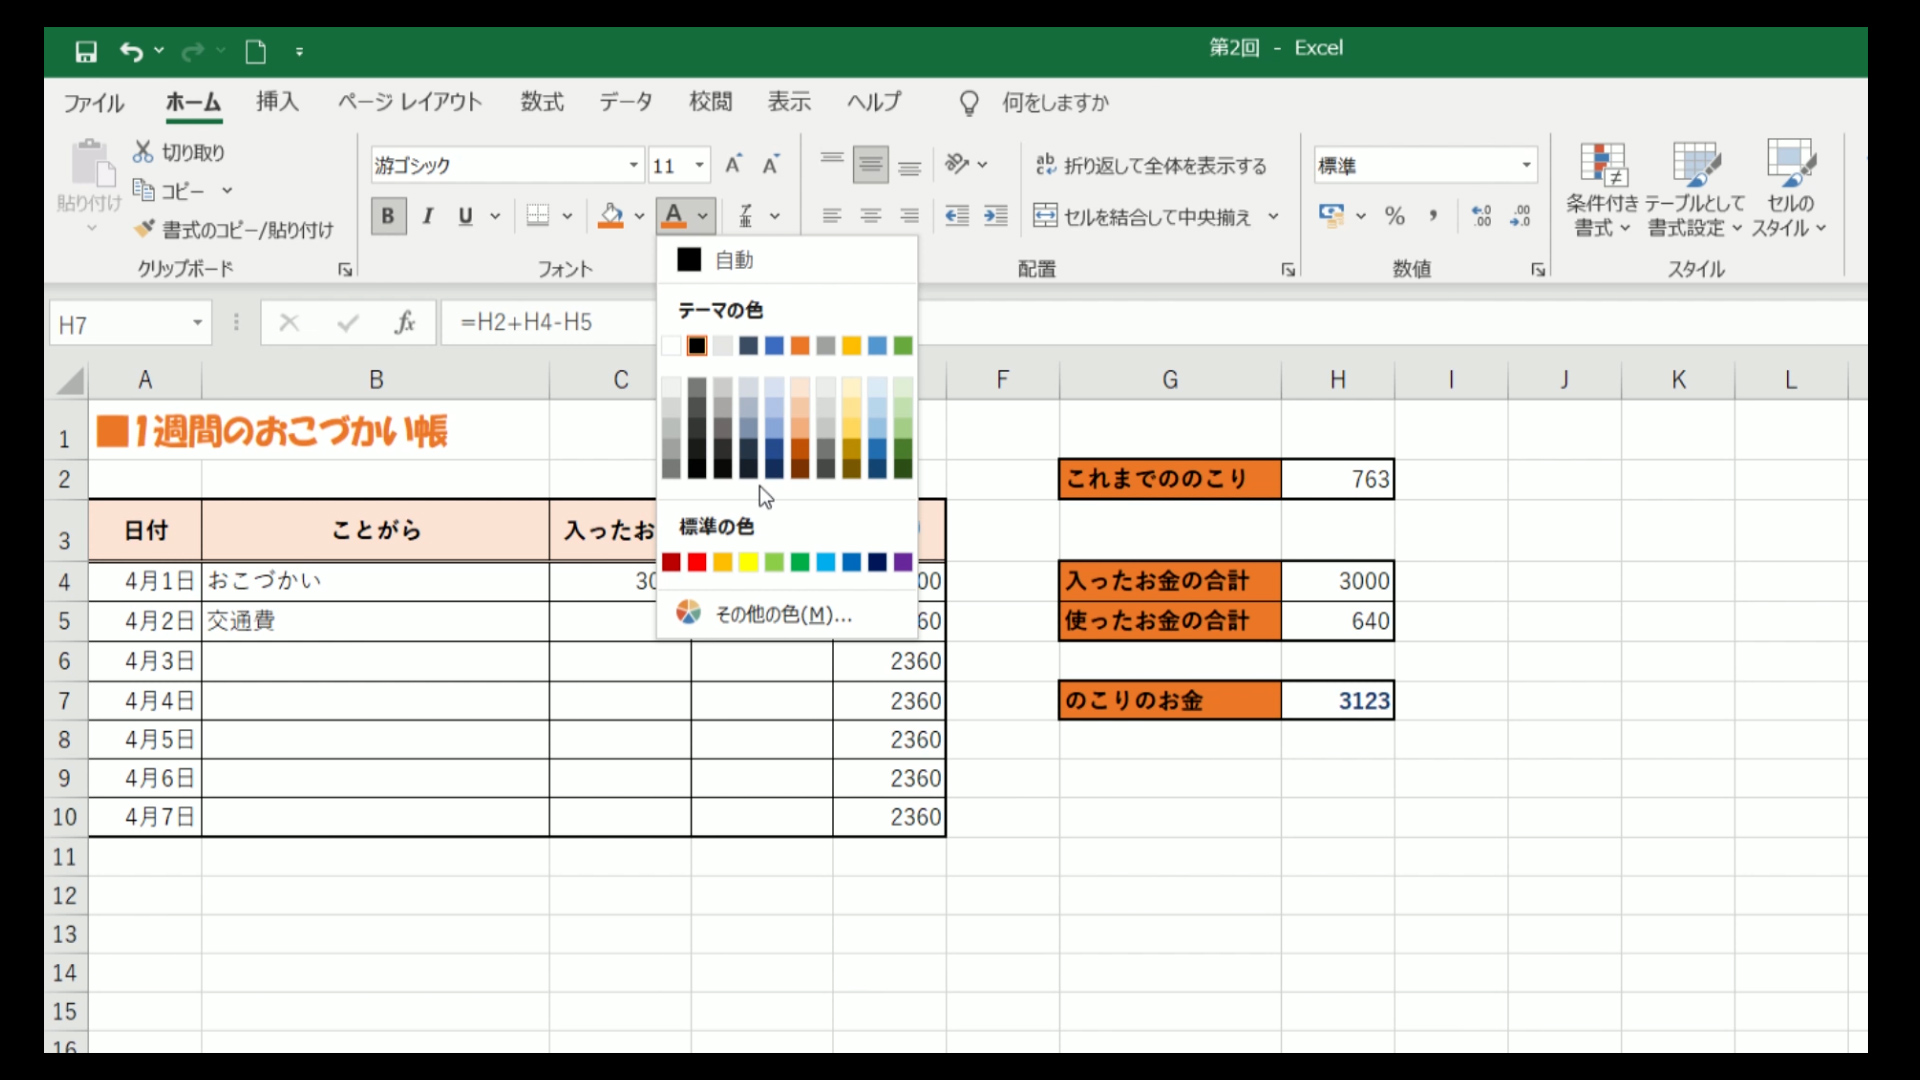
Task: Click the phonetic guide (ふりがな) icon
Action: tap(746, 215)
